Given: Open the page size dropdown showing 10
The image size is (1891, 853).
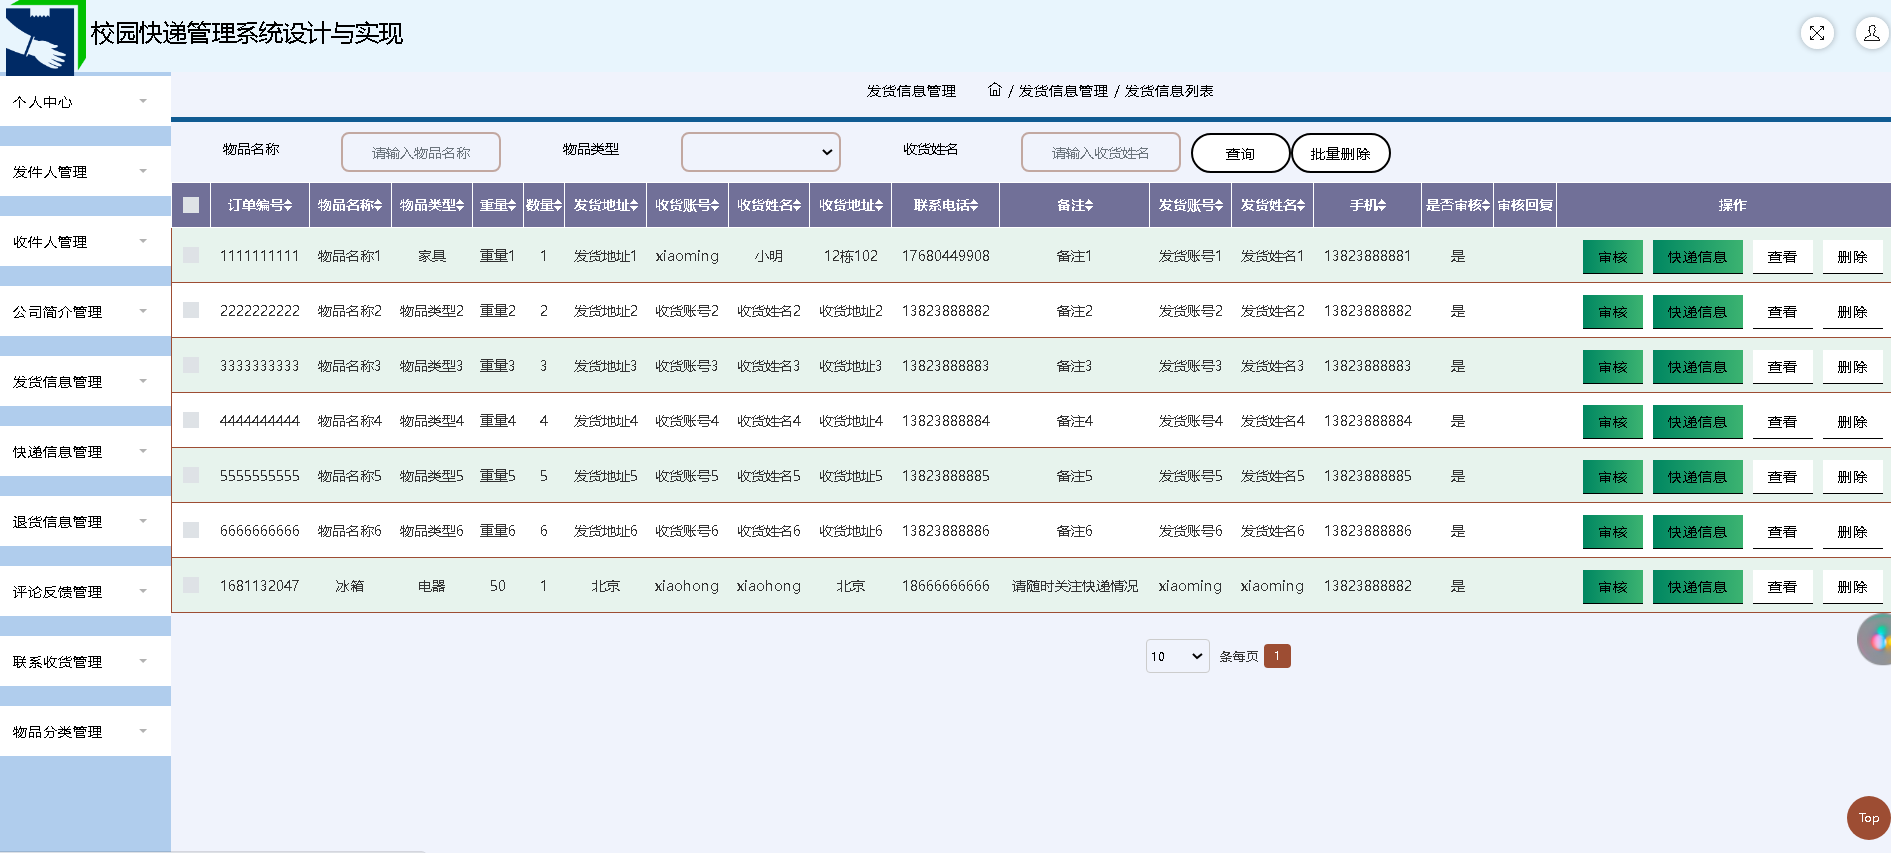Looking at the screenshot, I should tap(1178, 656).
